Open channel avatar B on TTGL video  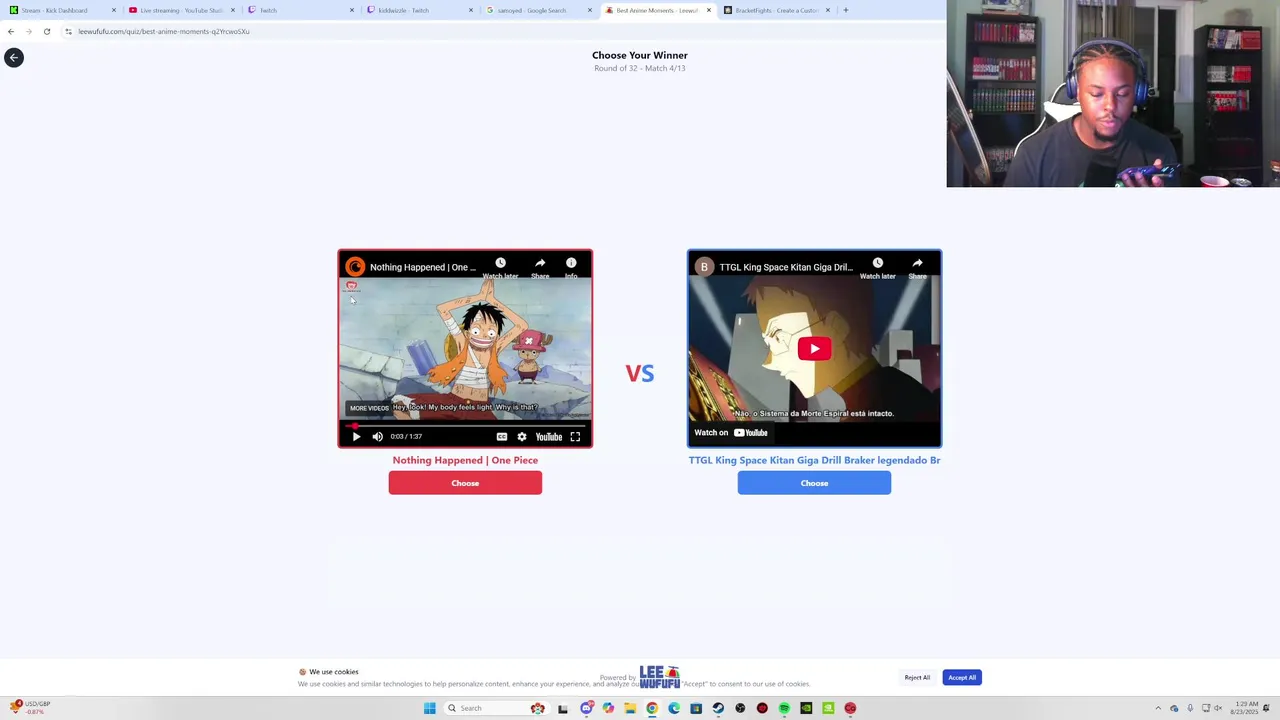click(704, 267)
